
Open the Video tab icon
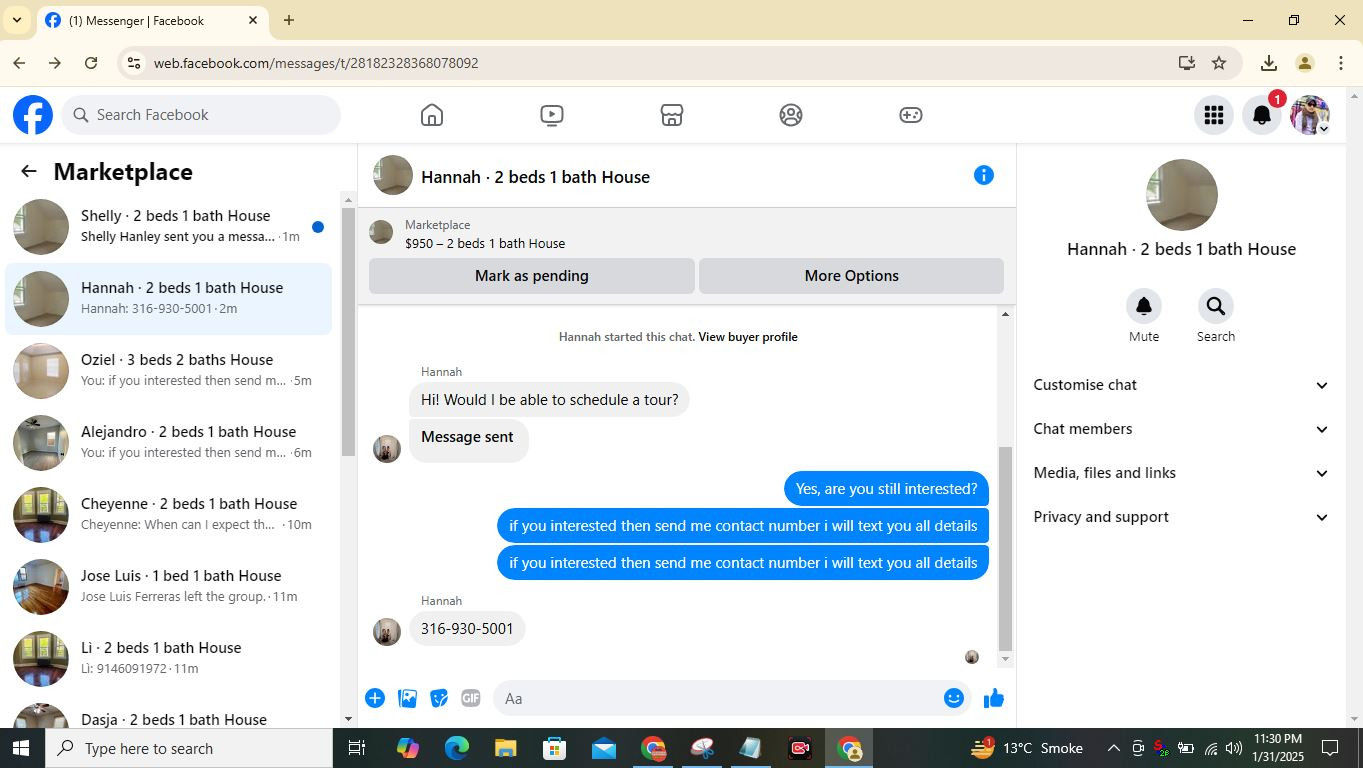pyautogui.click(x=552, y=115)
